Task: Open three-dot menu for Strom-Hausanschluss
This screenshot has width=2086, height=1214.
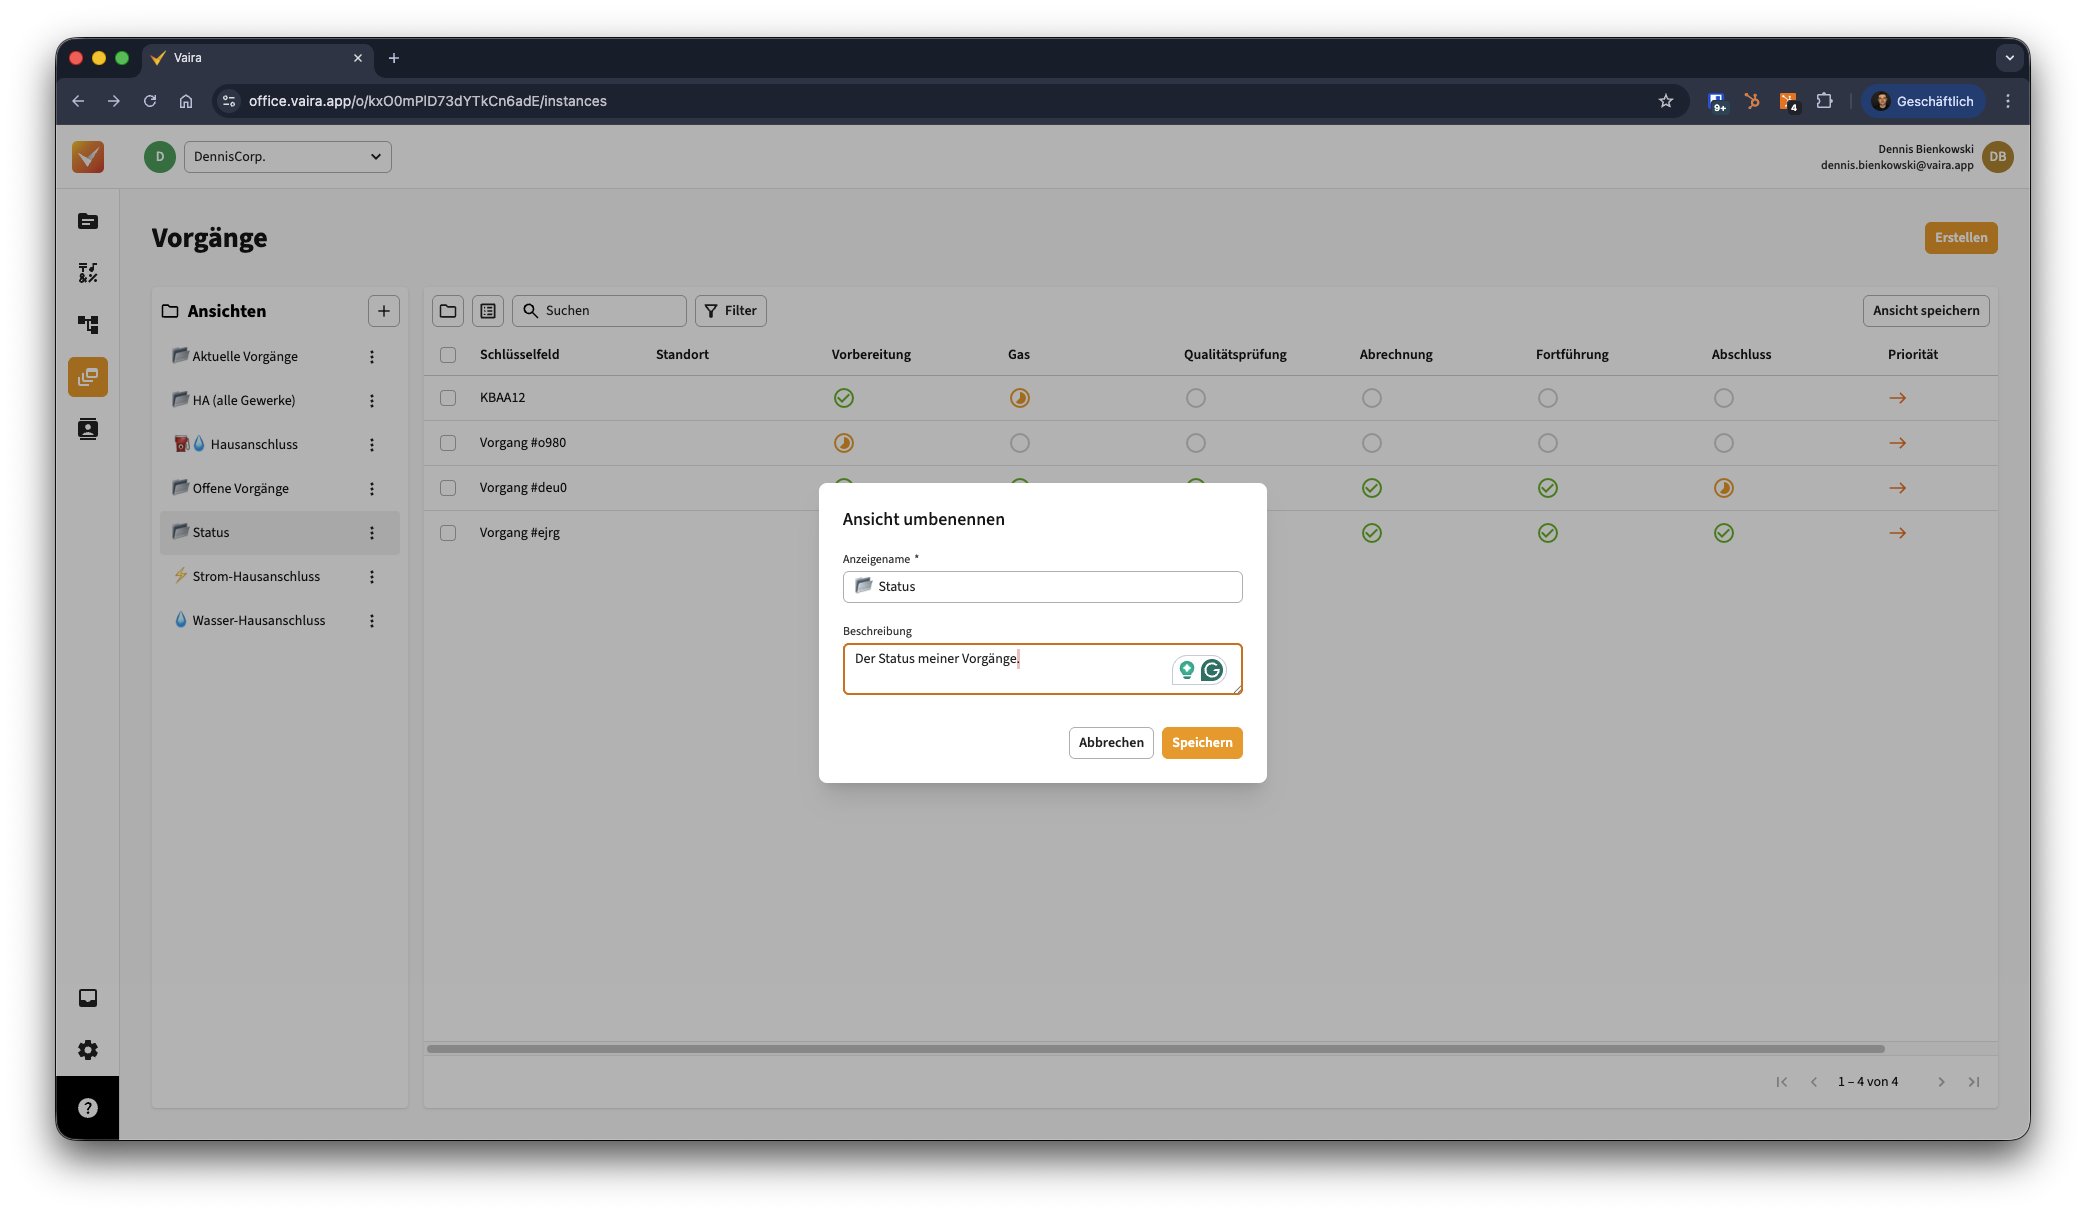Action: [372, 577]
